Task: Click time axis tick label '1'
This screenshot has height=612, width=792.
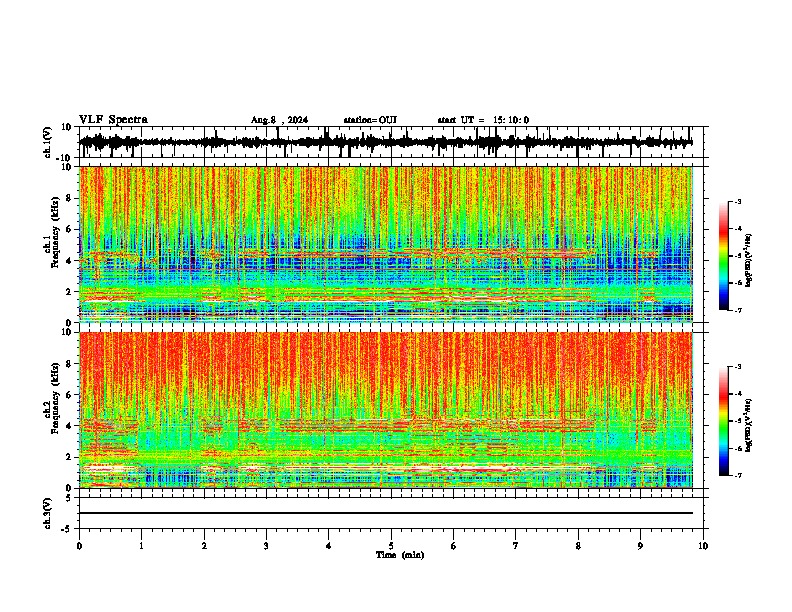Action: pos(141,546)
